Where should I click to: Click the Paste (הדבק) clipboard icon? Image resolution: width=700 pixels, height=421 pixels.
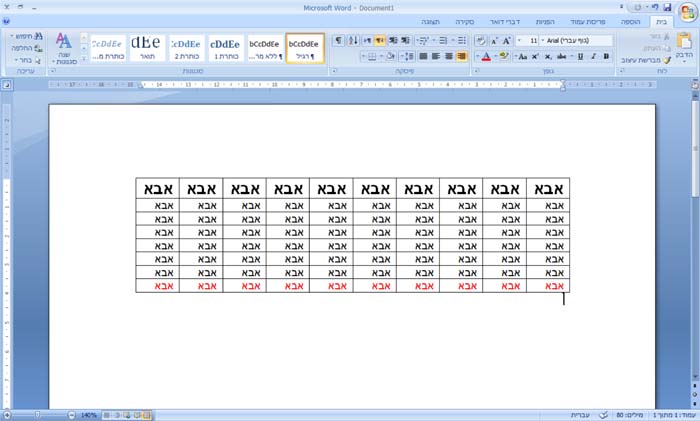click(x=684, y=41)
